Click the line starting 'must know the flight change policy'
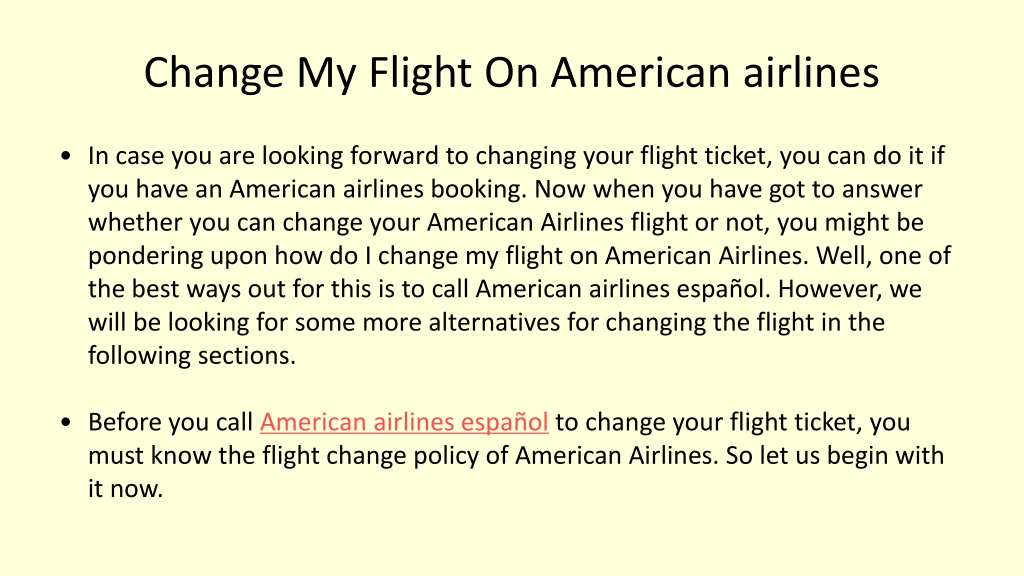Viewport: 1024px width, 576px height. click(x=516, y=455)
